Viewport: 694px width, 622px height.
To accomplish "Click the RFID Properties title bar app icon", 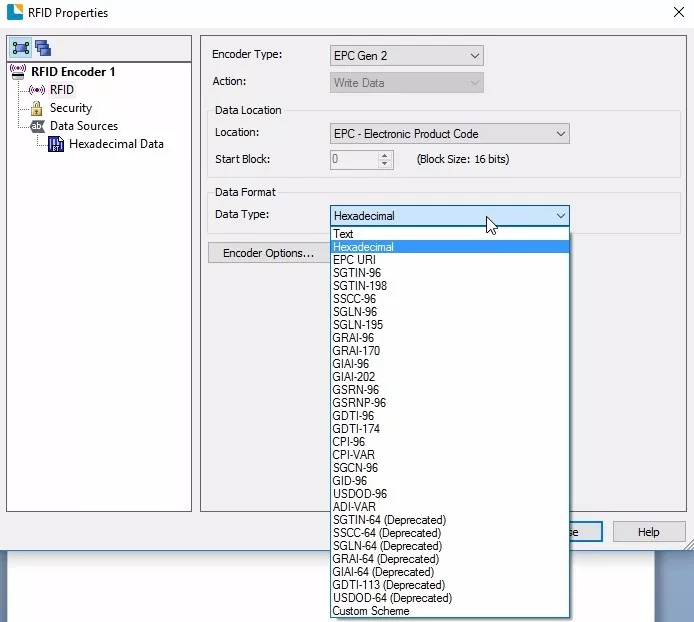I will click(14, 13).
